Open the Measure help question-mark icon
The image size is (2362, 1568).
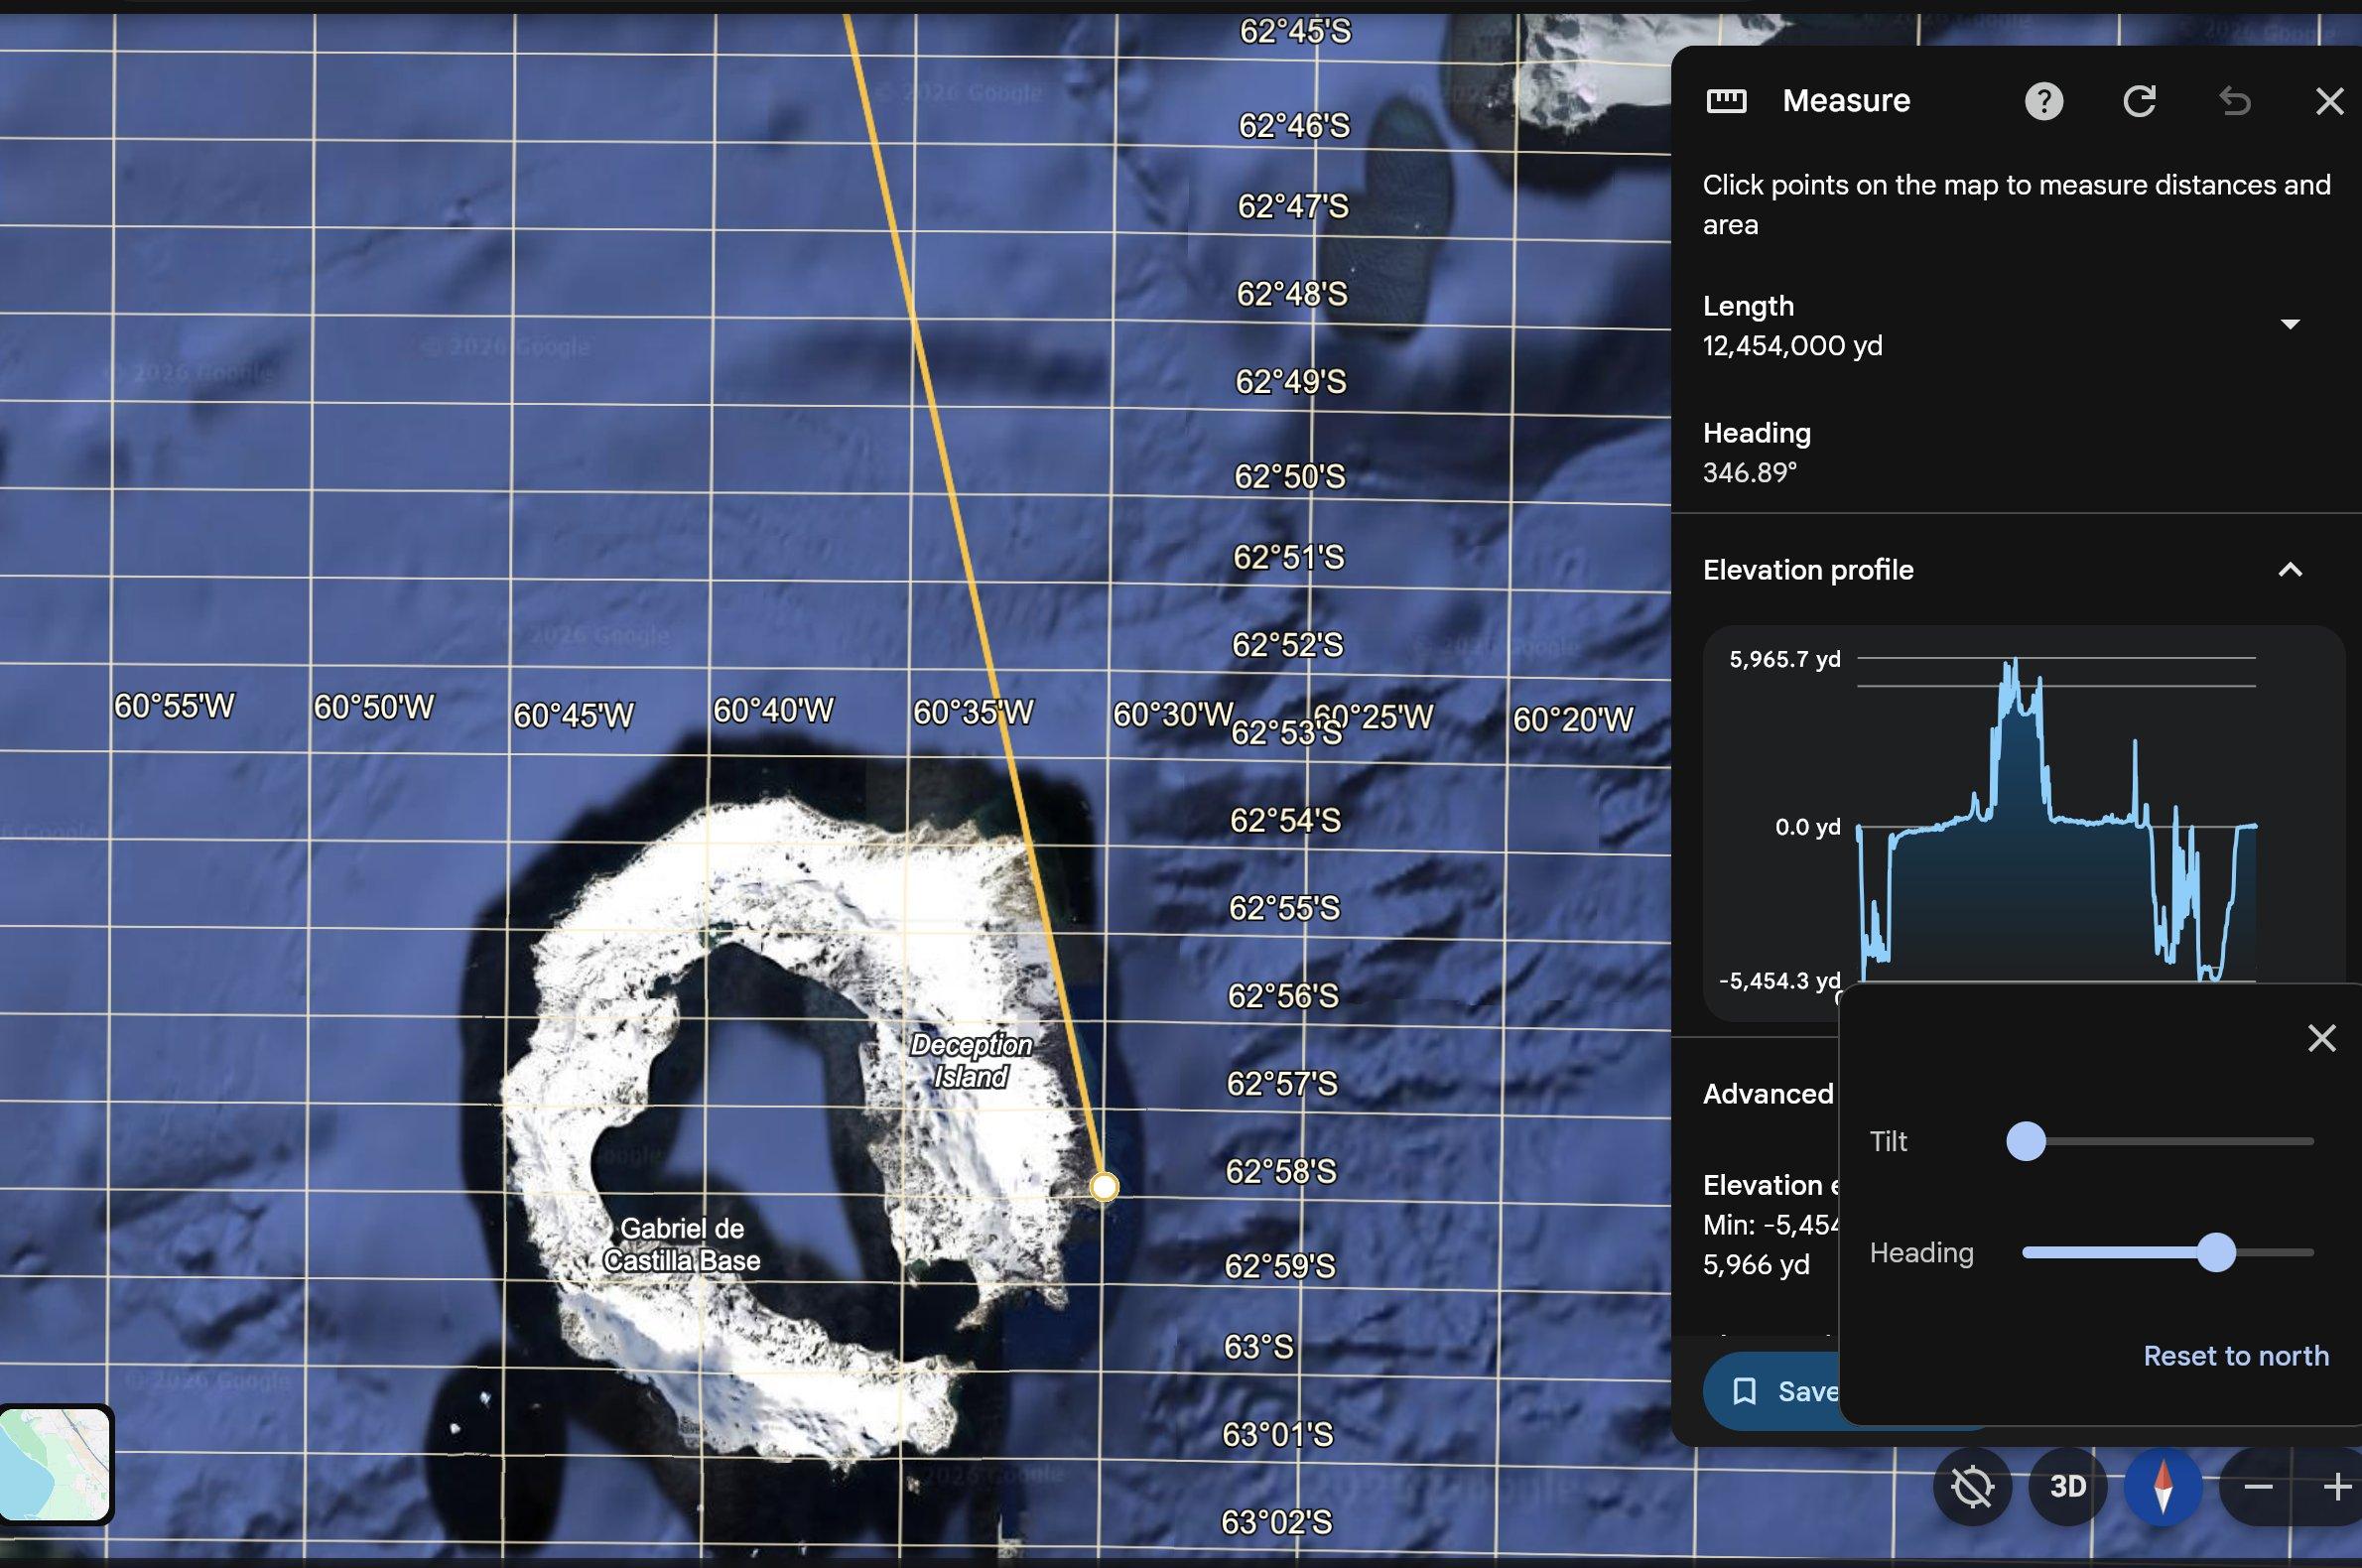[2044, 101]
